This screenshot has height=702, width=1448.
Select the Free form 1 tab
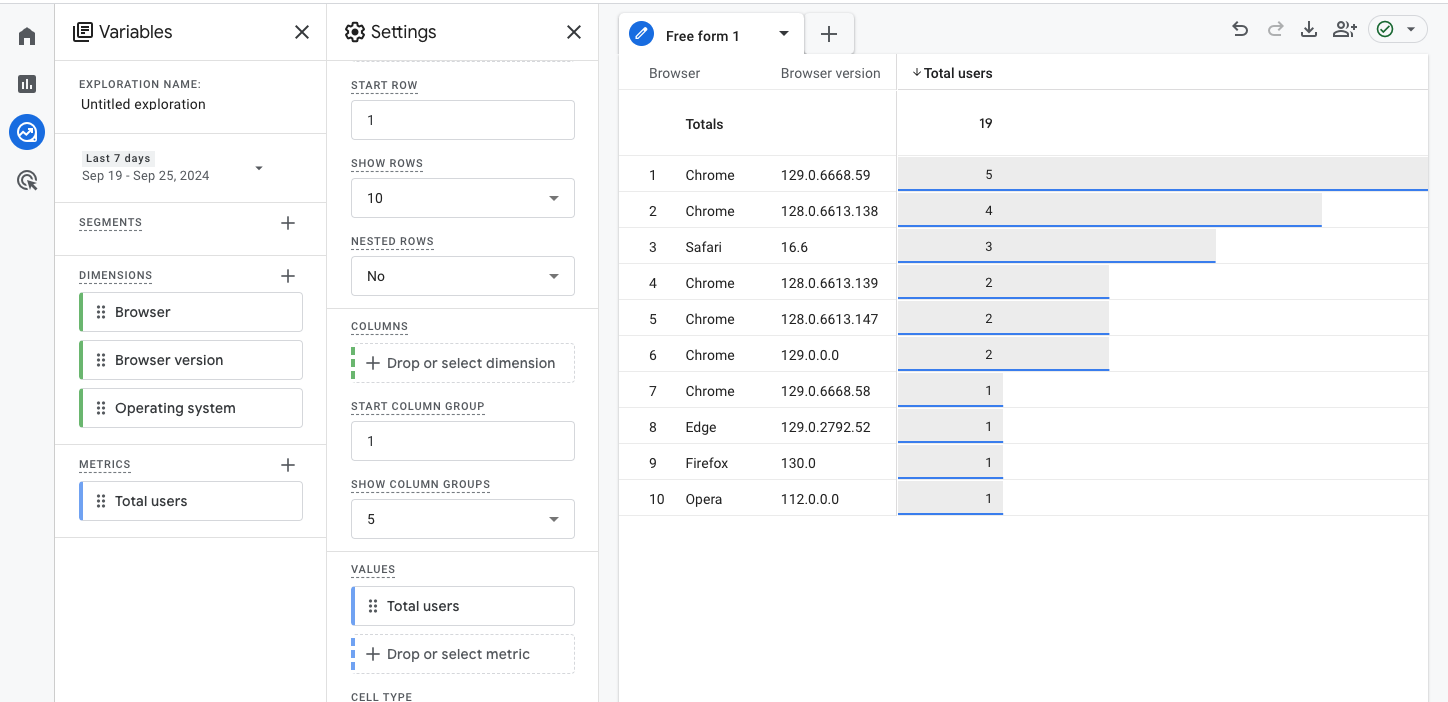(x=703, y=36)
